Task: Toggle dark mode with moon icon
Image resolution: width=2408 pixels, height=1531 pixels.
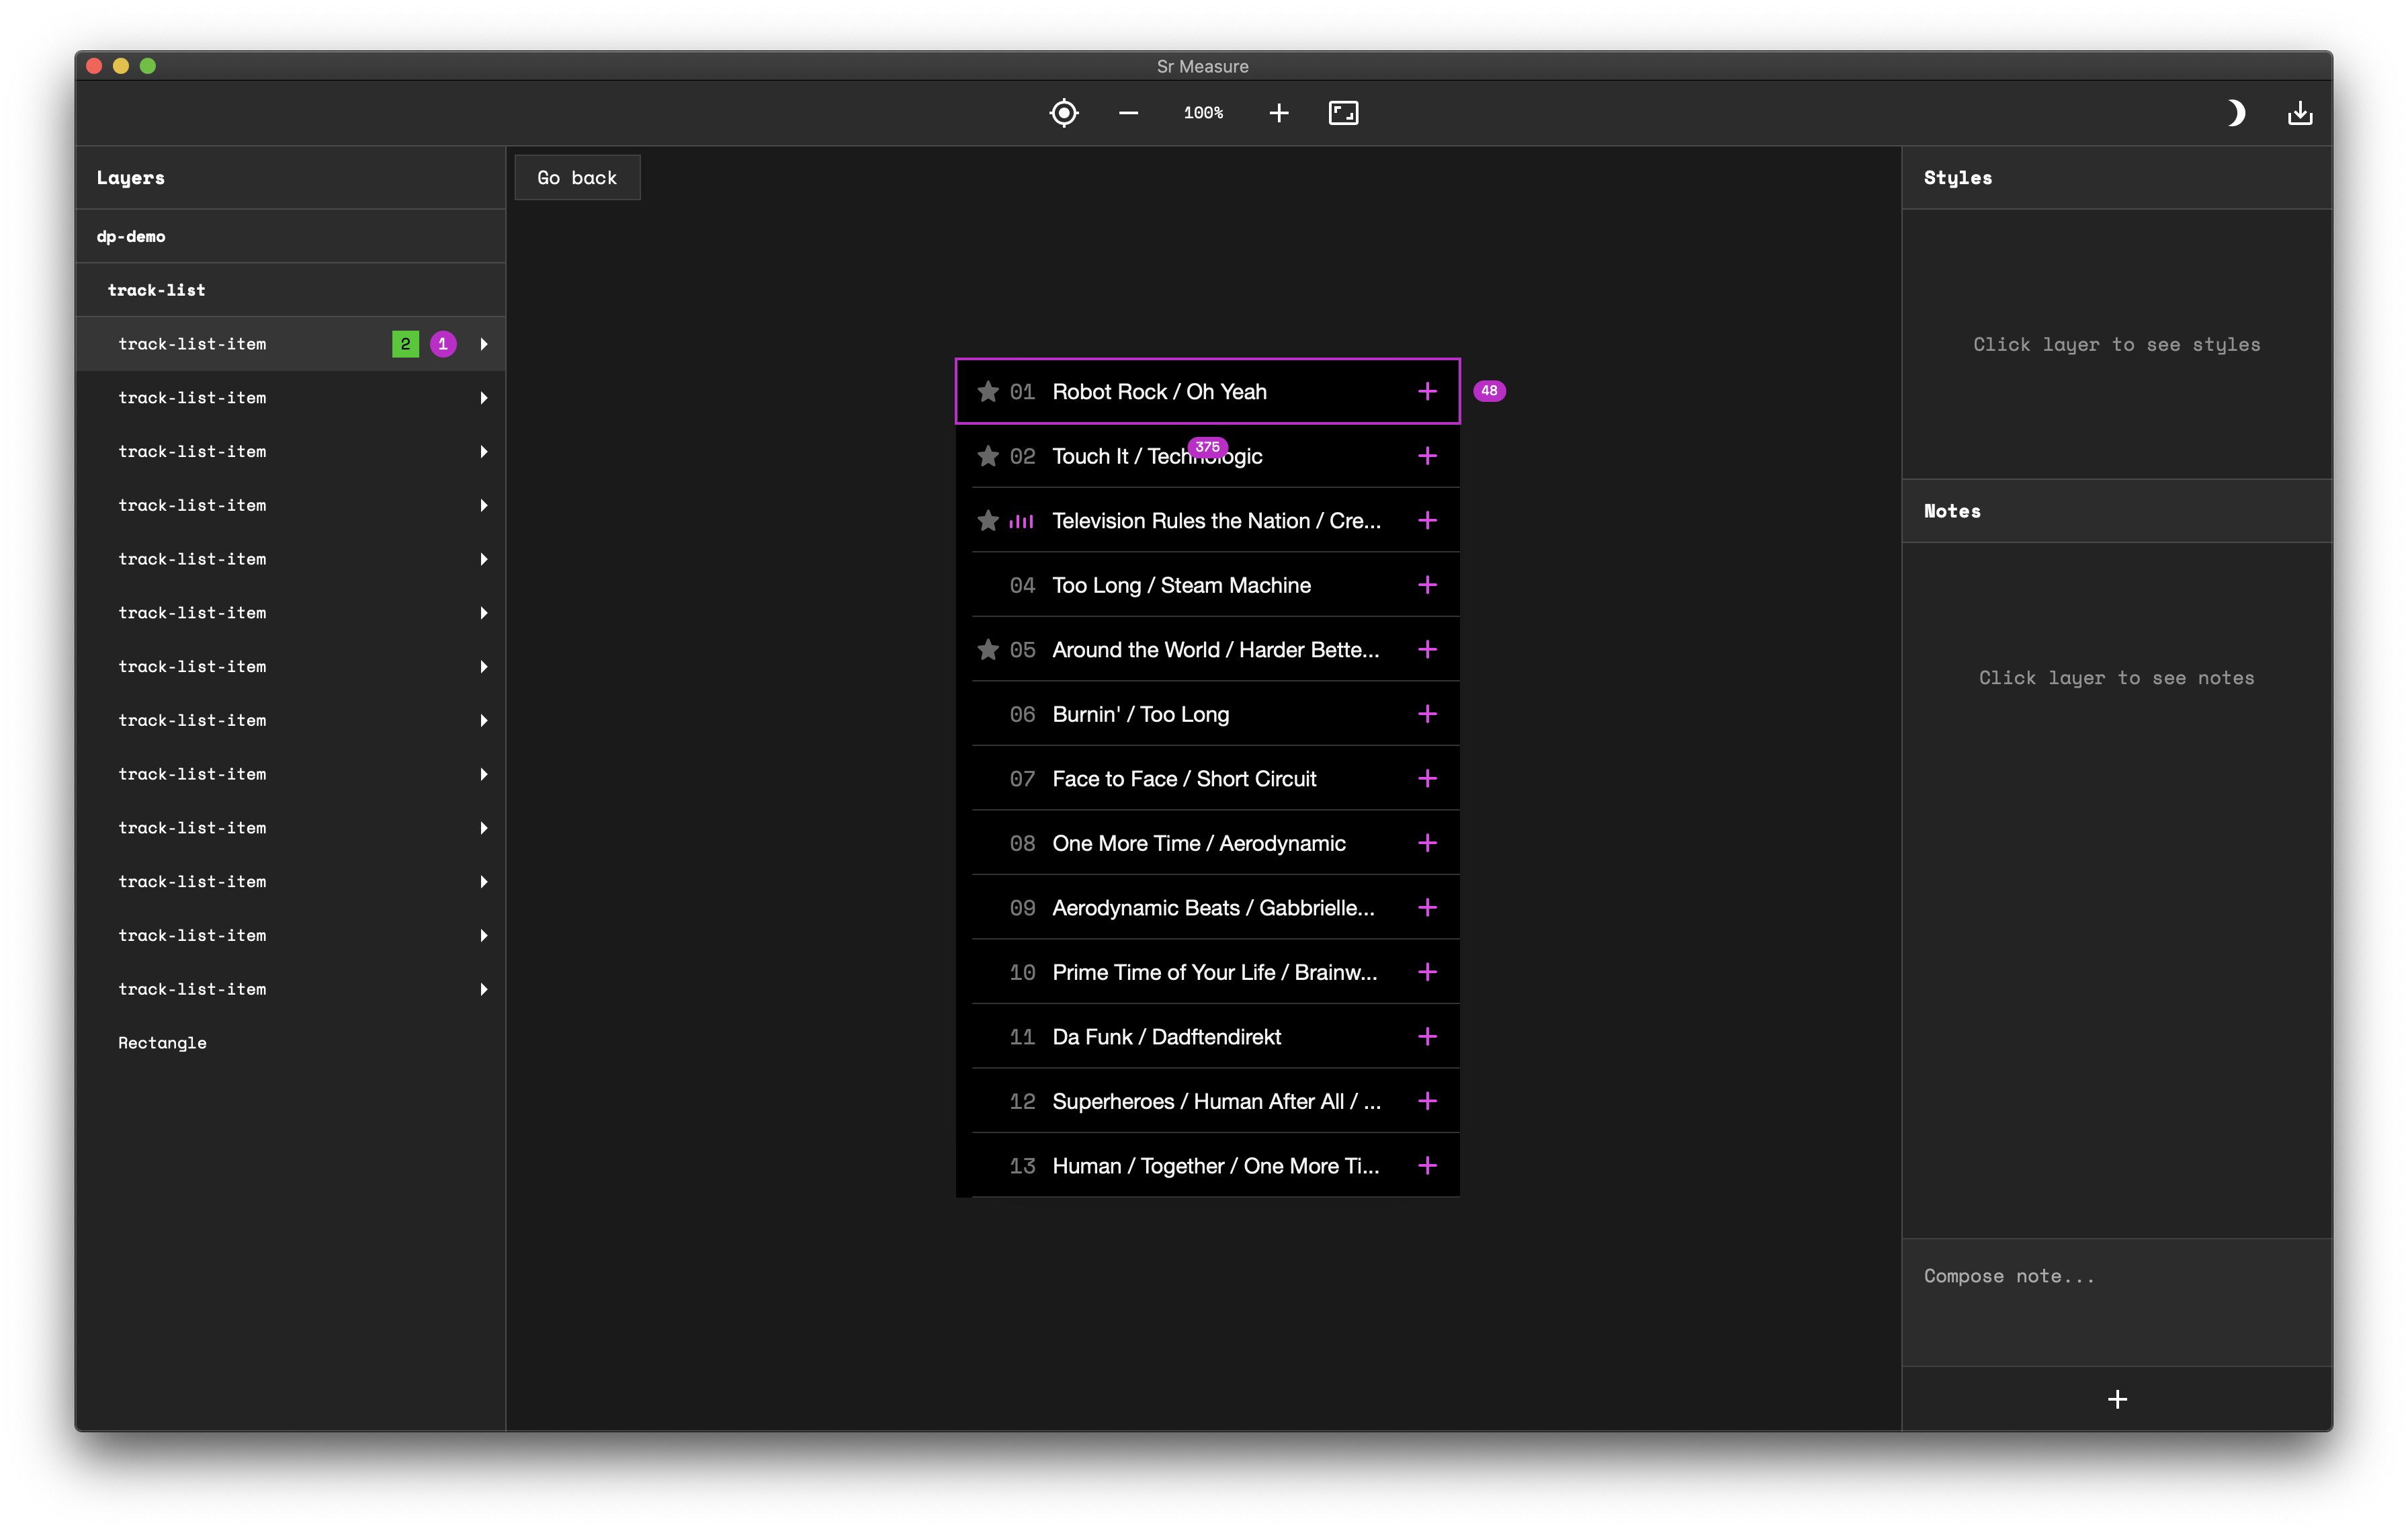Action: [x=2236, y=113]
